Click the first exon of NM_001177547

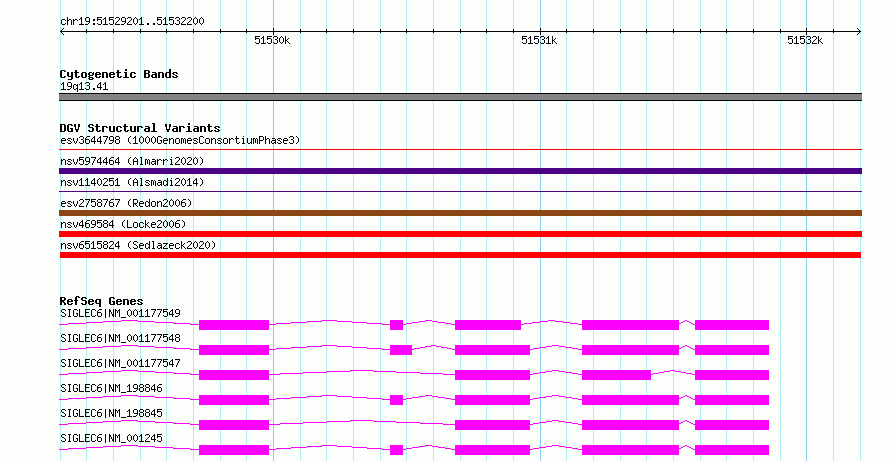click(x=234, y=375)
